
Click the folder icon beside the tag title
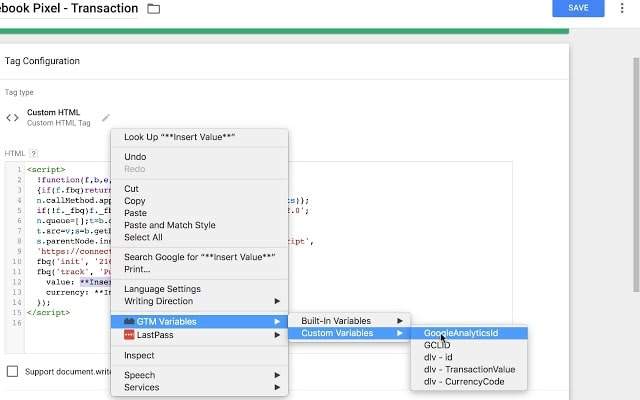(153, 9)
